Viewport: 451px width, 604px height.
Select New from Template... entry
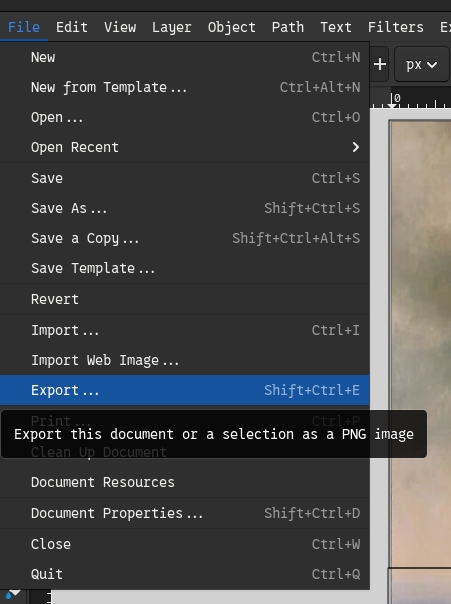(184, 87)
